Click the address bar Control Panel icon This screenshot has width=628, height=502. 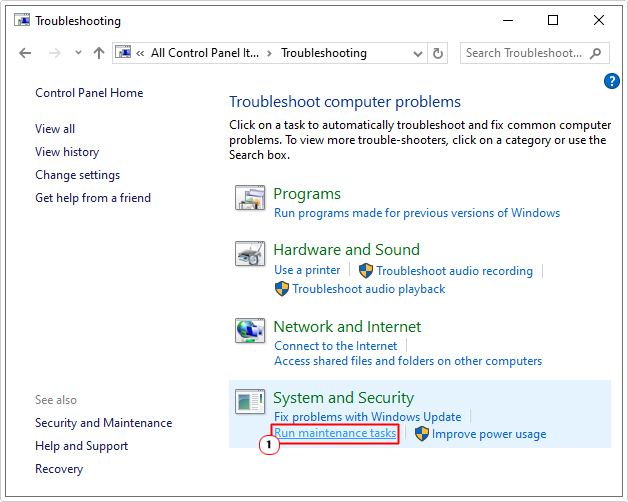click(123, 52)
